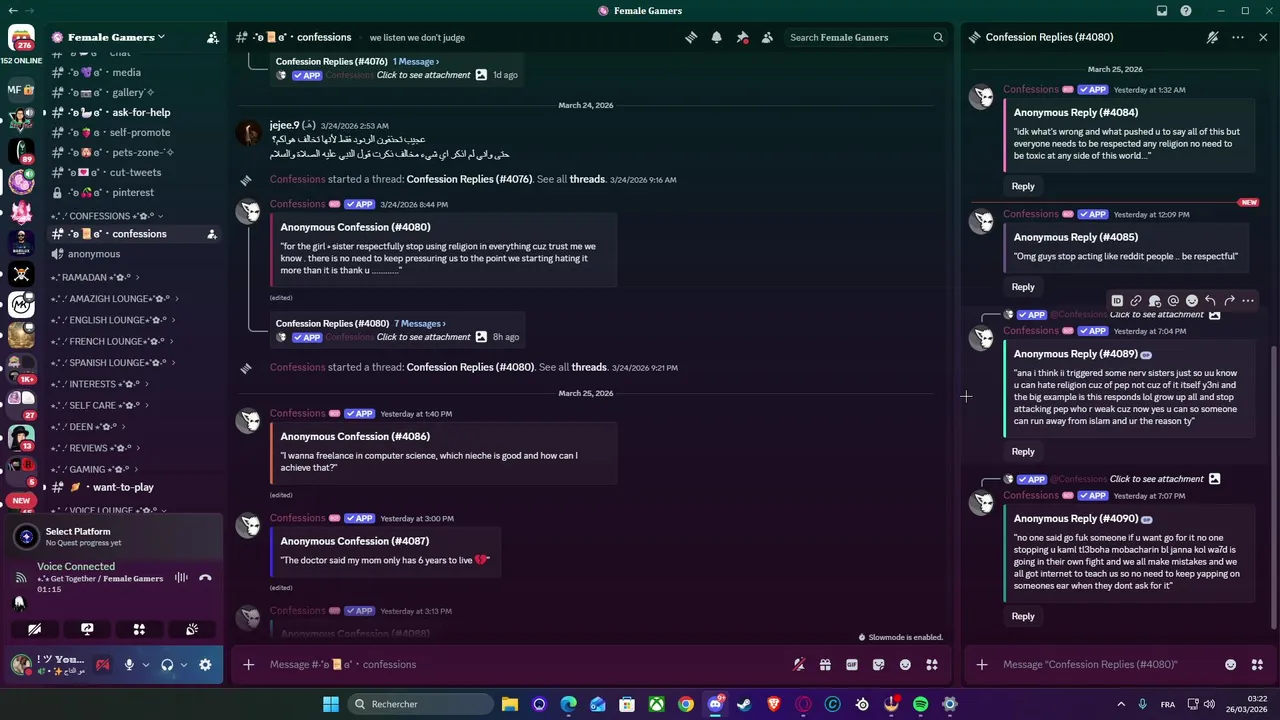The height and width of the screenshot is (720, 1280).
Task: Add attachment plus in confessions message box
Action: pyautogui.click(x=249, y=664)
